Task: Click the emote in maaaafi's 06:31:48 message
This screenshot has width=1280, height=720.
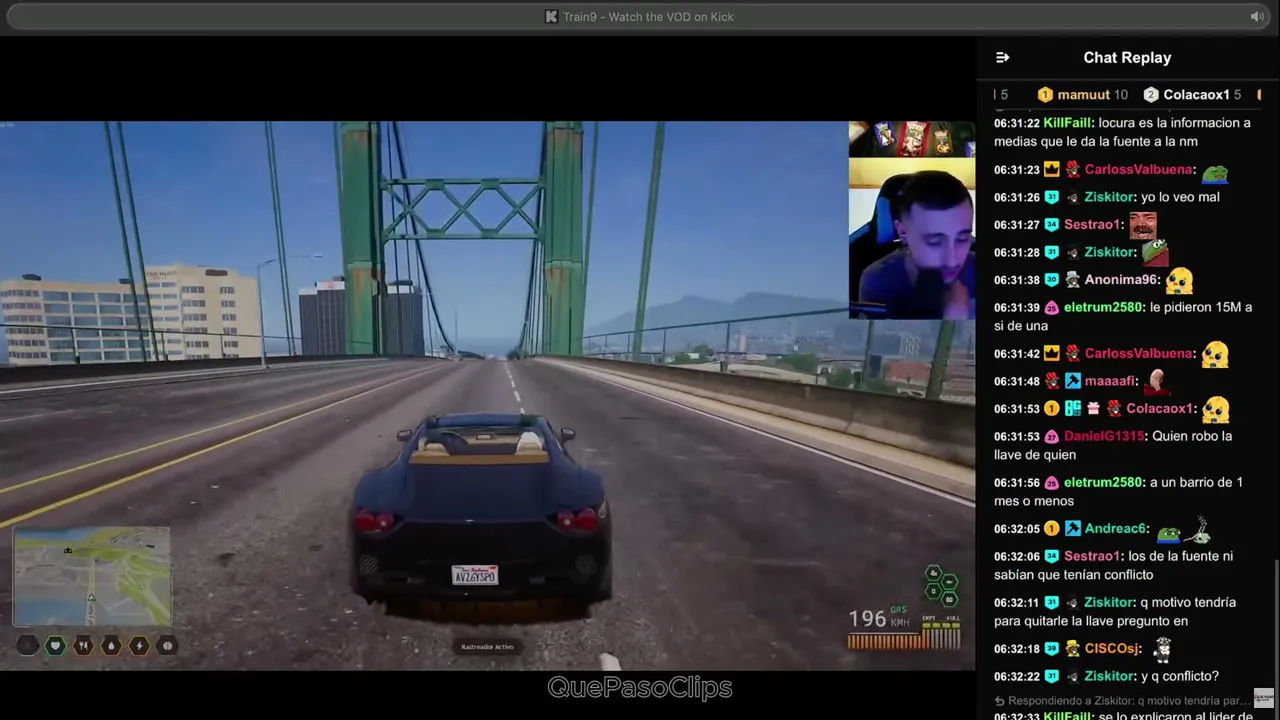Action: [1157, 380]
